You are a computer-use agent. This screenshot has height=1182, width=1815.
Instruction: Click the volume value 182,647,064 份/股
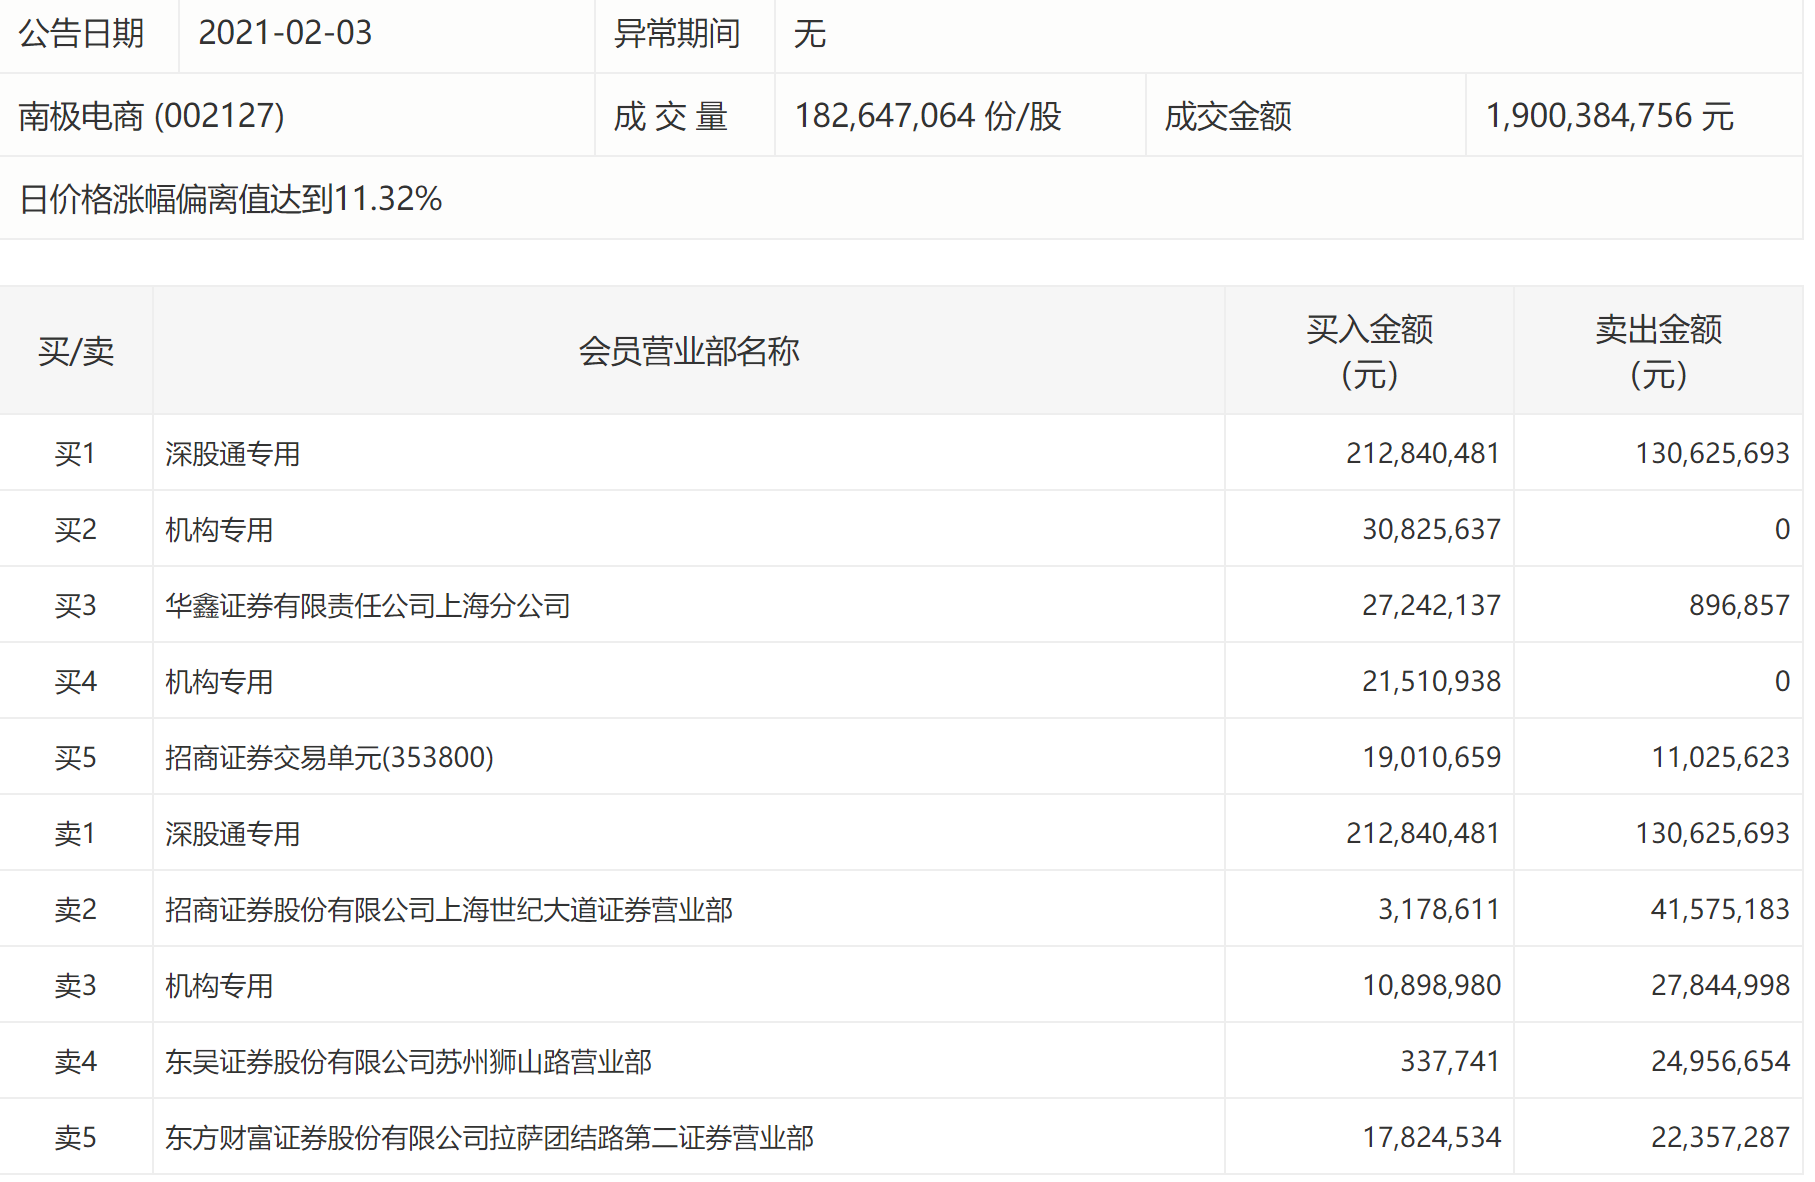point(928,116)
